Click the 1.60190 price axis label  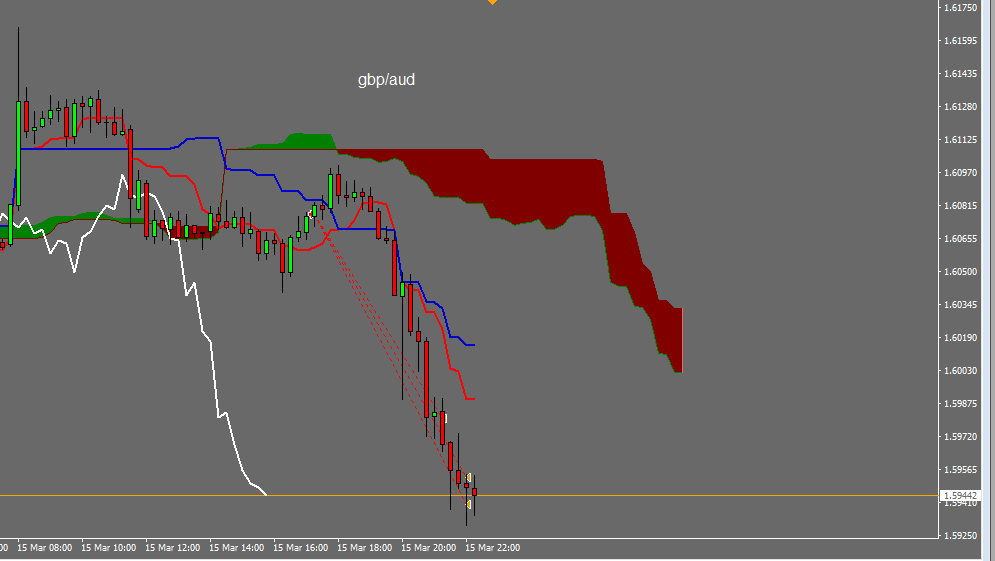[960, 338]
